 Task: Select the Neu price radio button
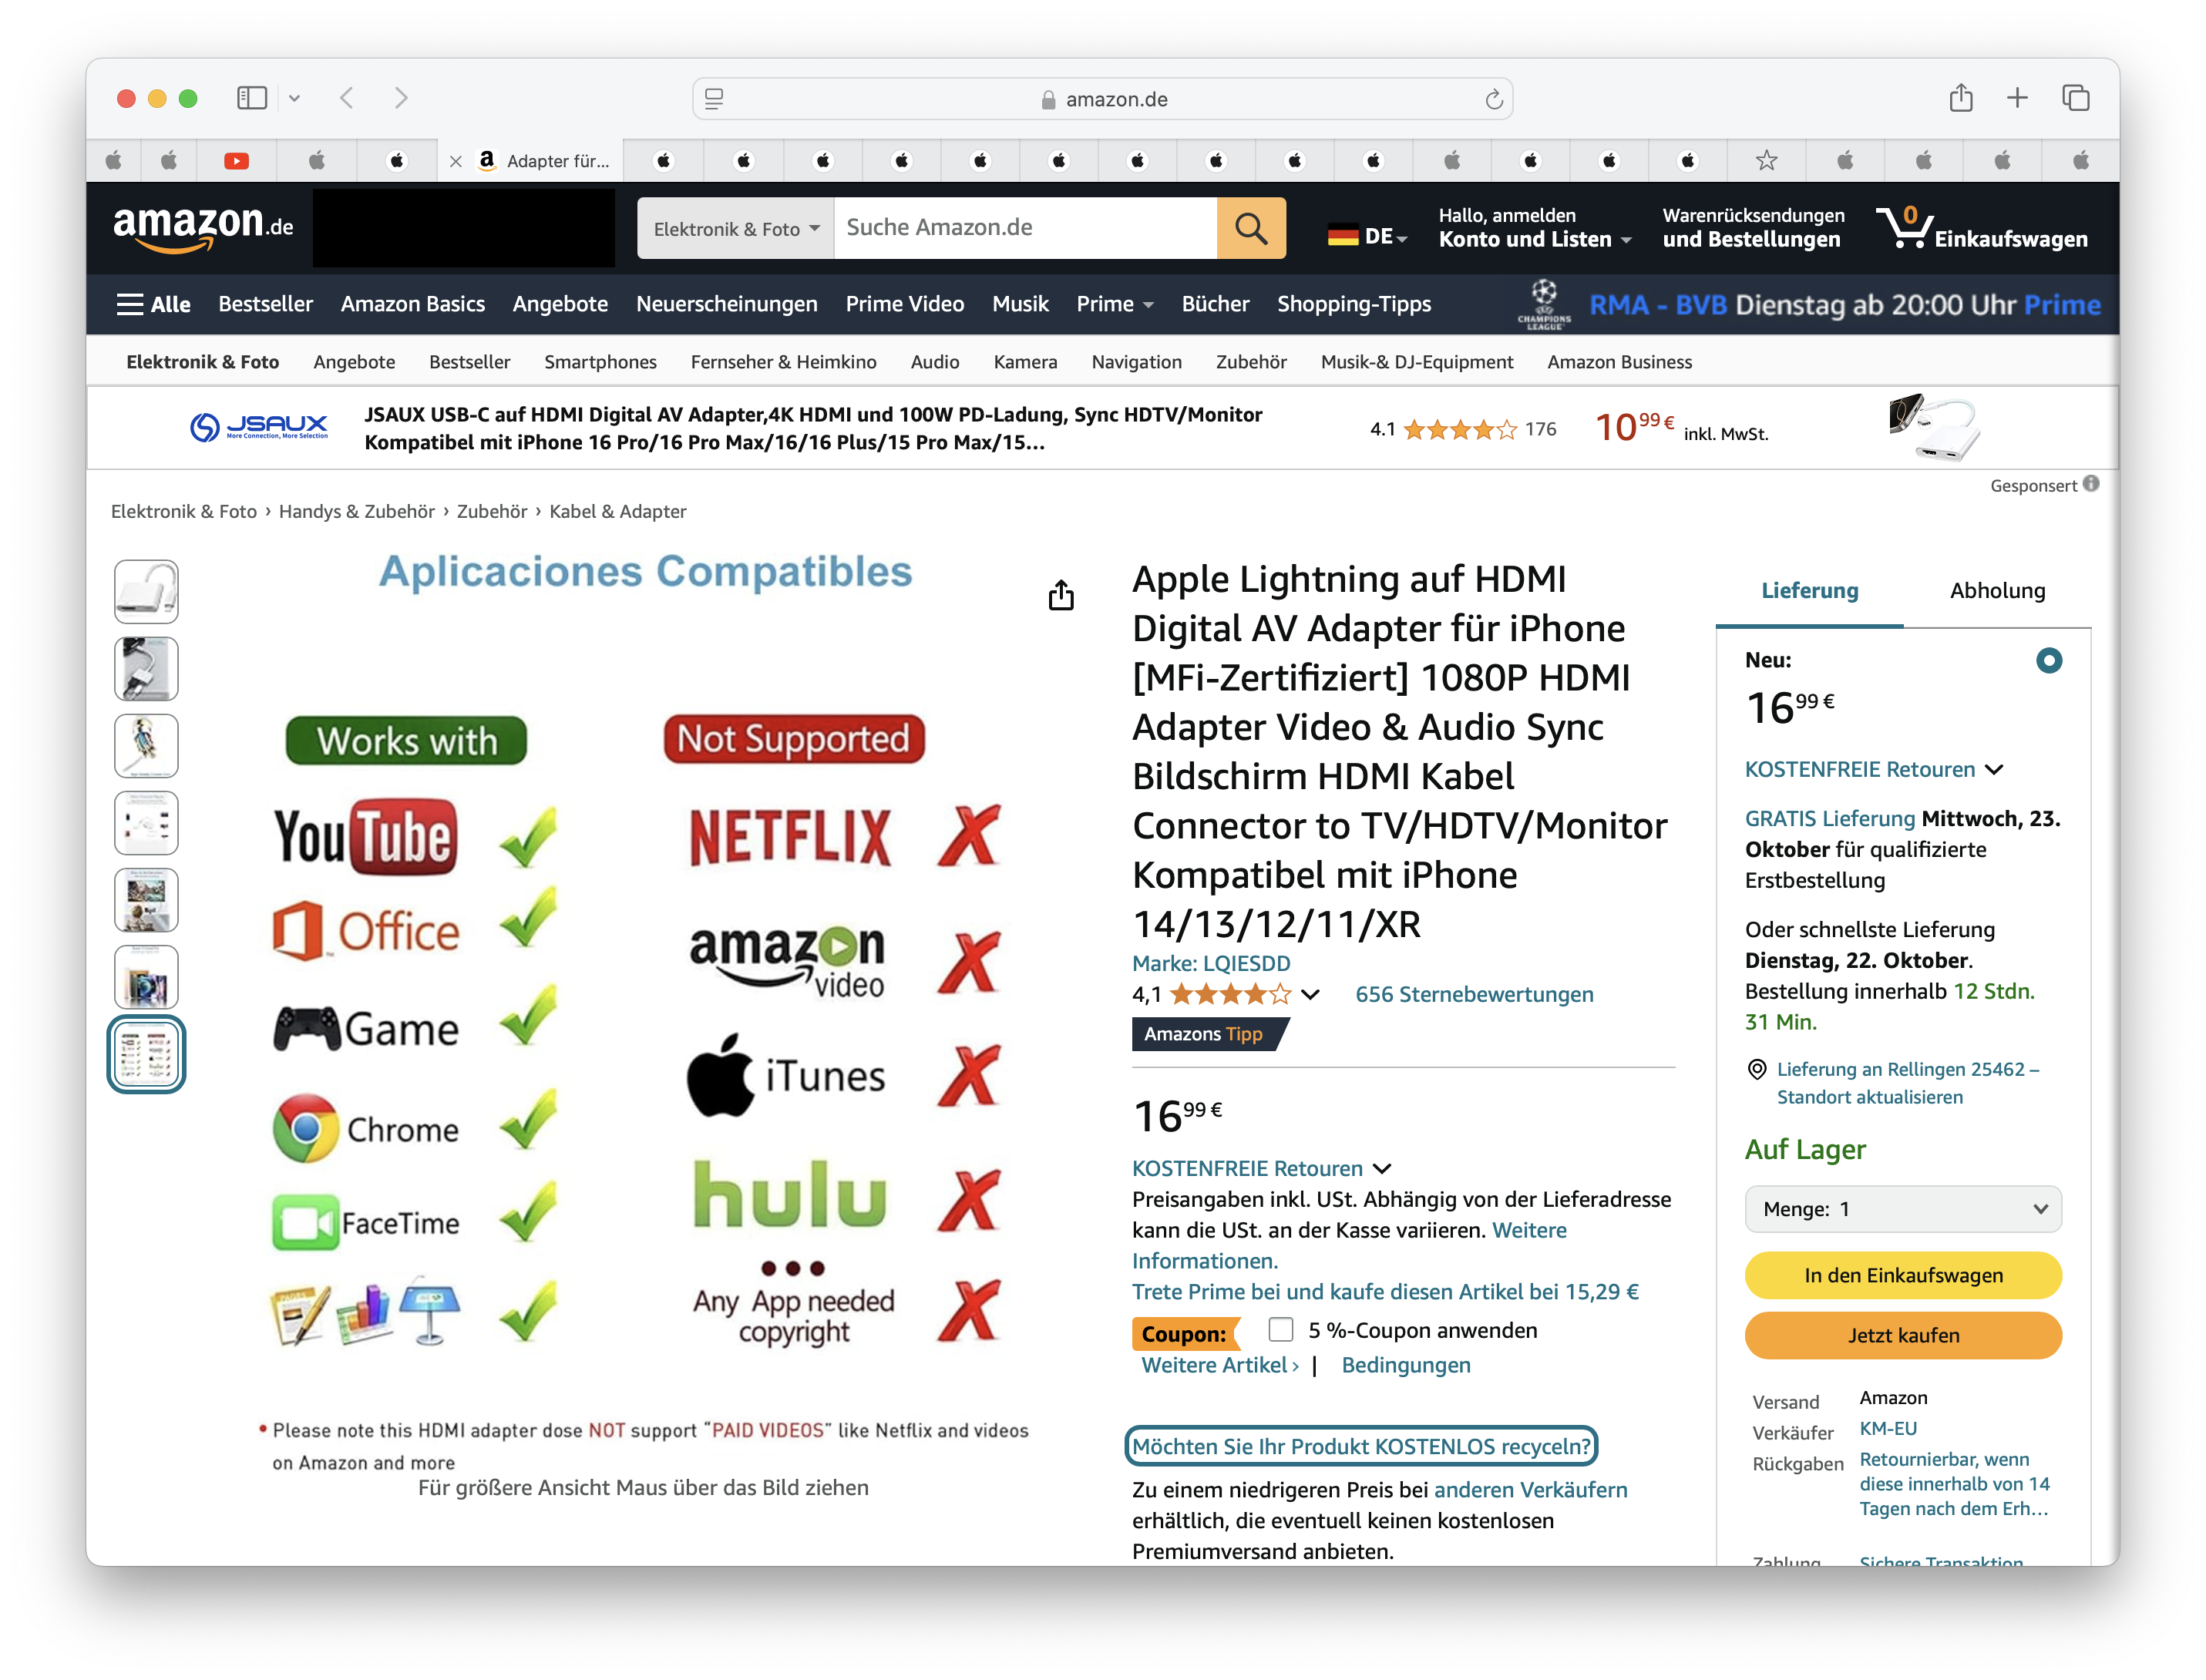pos(2048,660)
